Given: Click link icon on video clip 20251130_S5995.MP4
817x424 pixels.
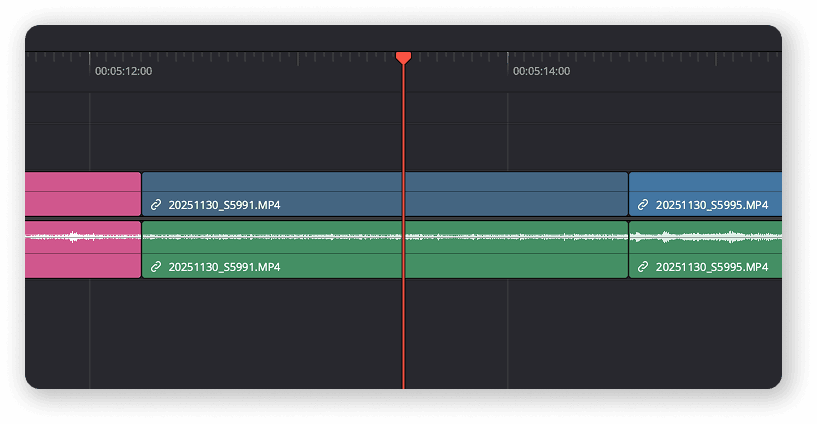Looking at the screenshot, I should [643, 205].
